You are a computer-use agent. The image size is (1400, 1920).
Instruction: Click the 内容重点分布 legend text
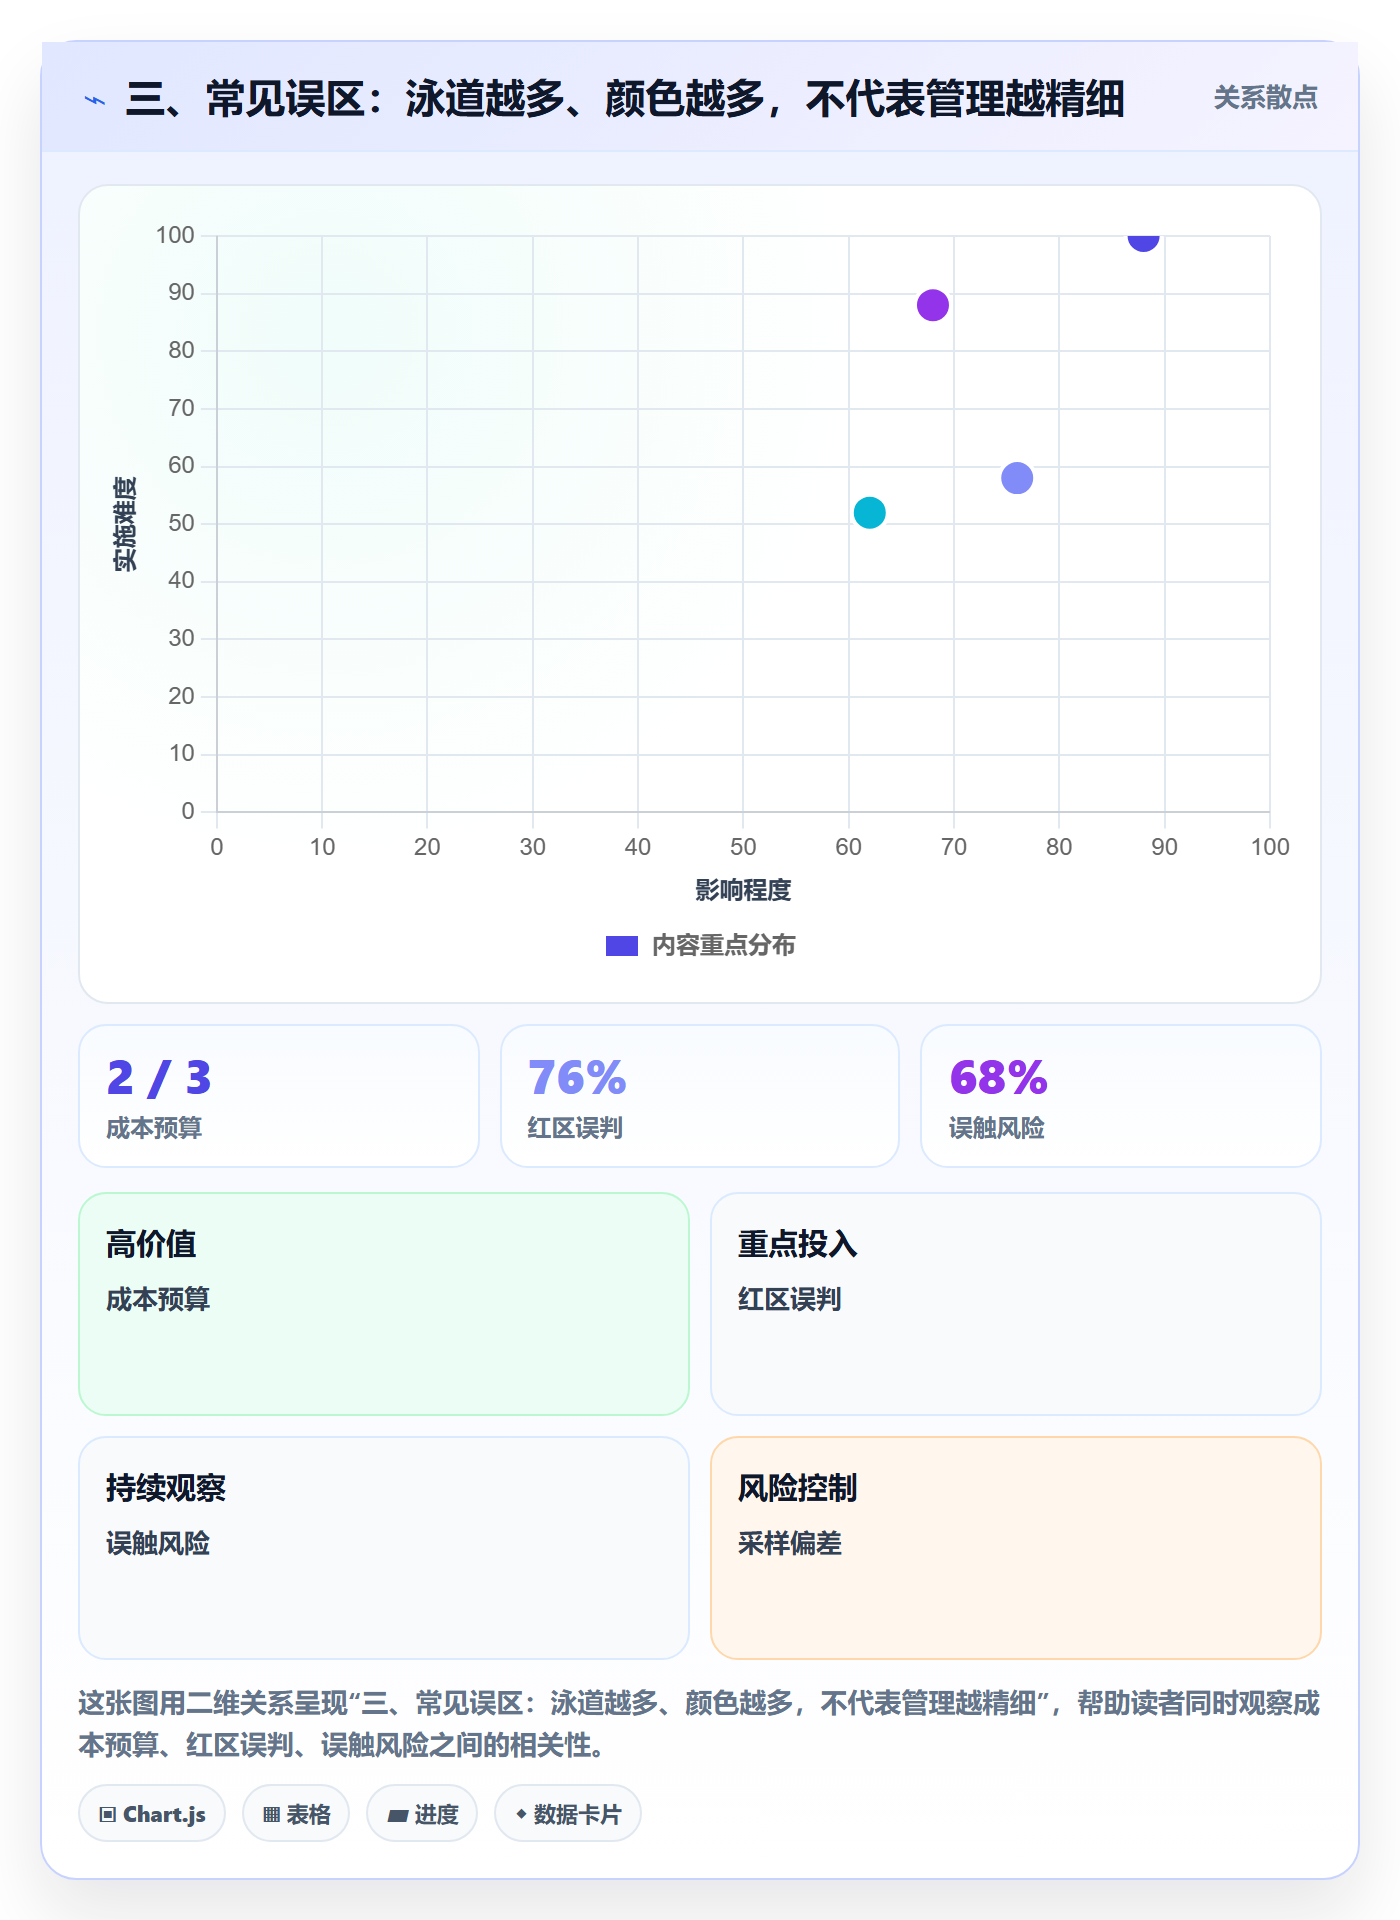click(723, 946)
